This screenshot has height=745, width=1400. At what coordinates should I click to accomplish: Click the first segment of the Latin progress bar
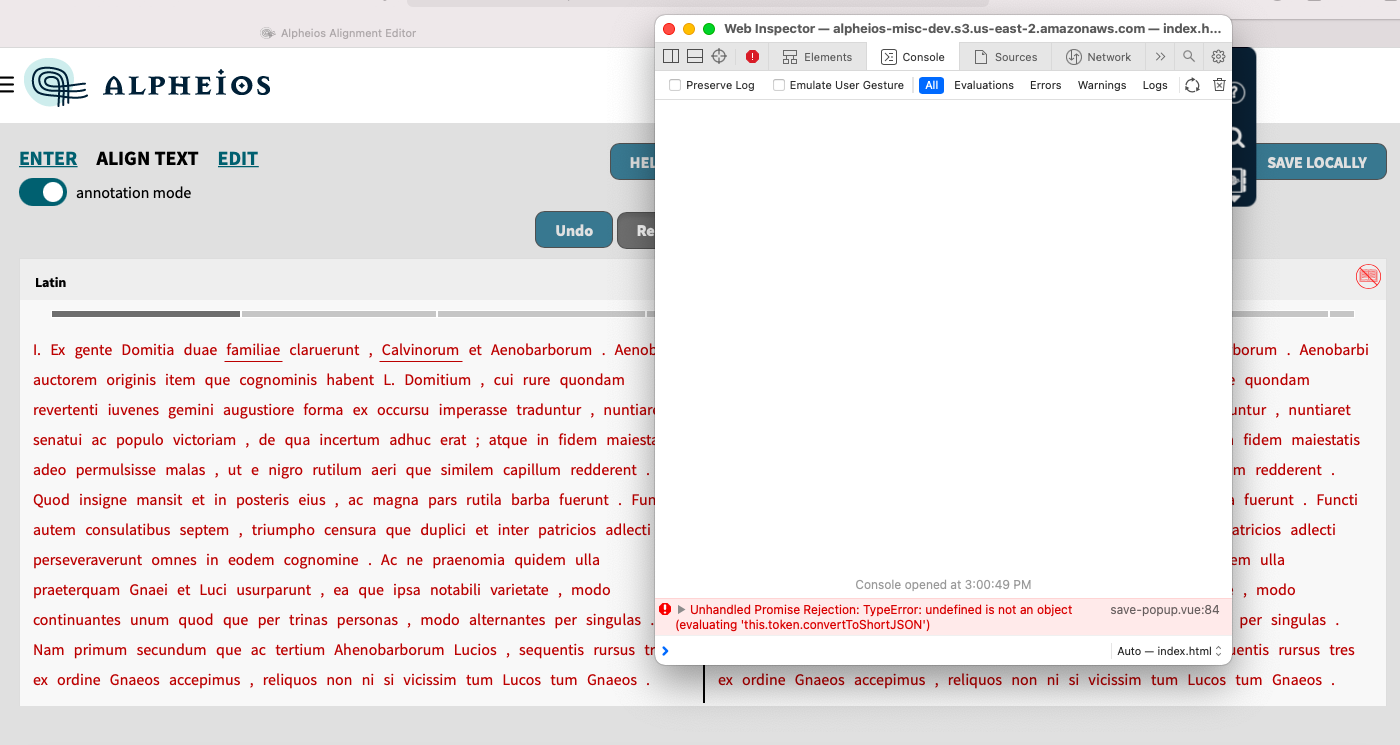point(145,313)
